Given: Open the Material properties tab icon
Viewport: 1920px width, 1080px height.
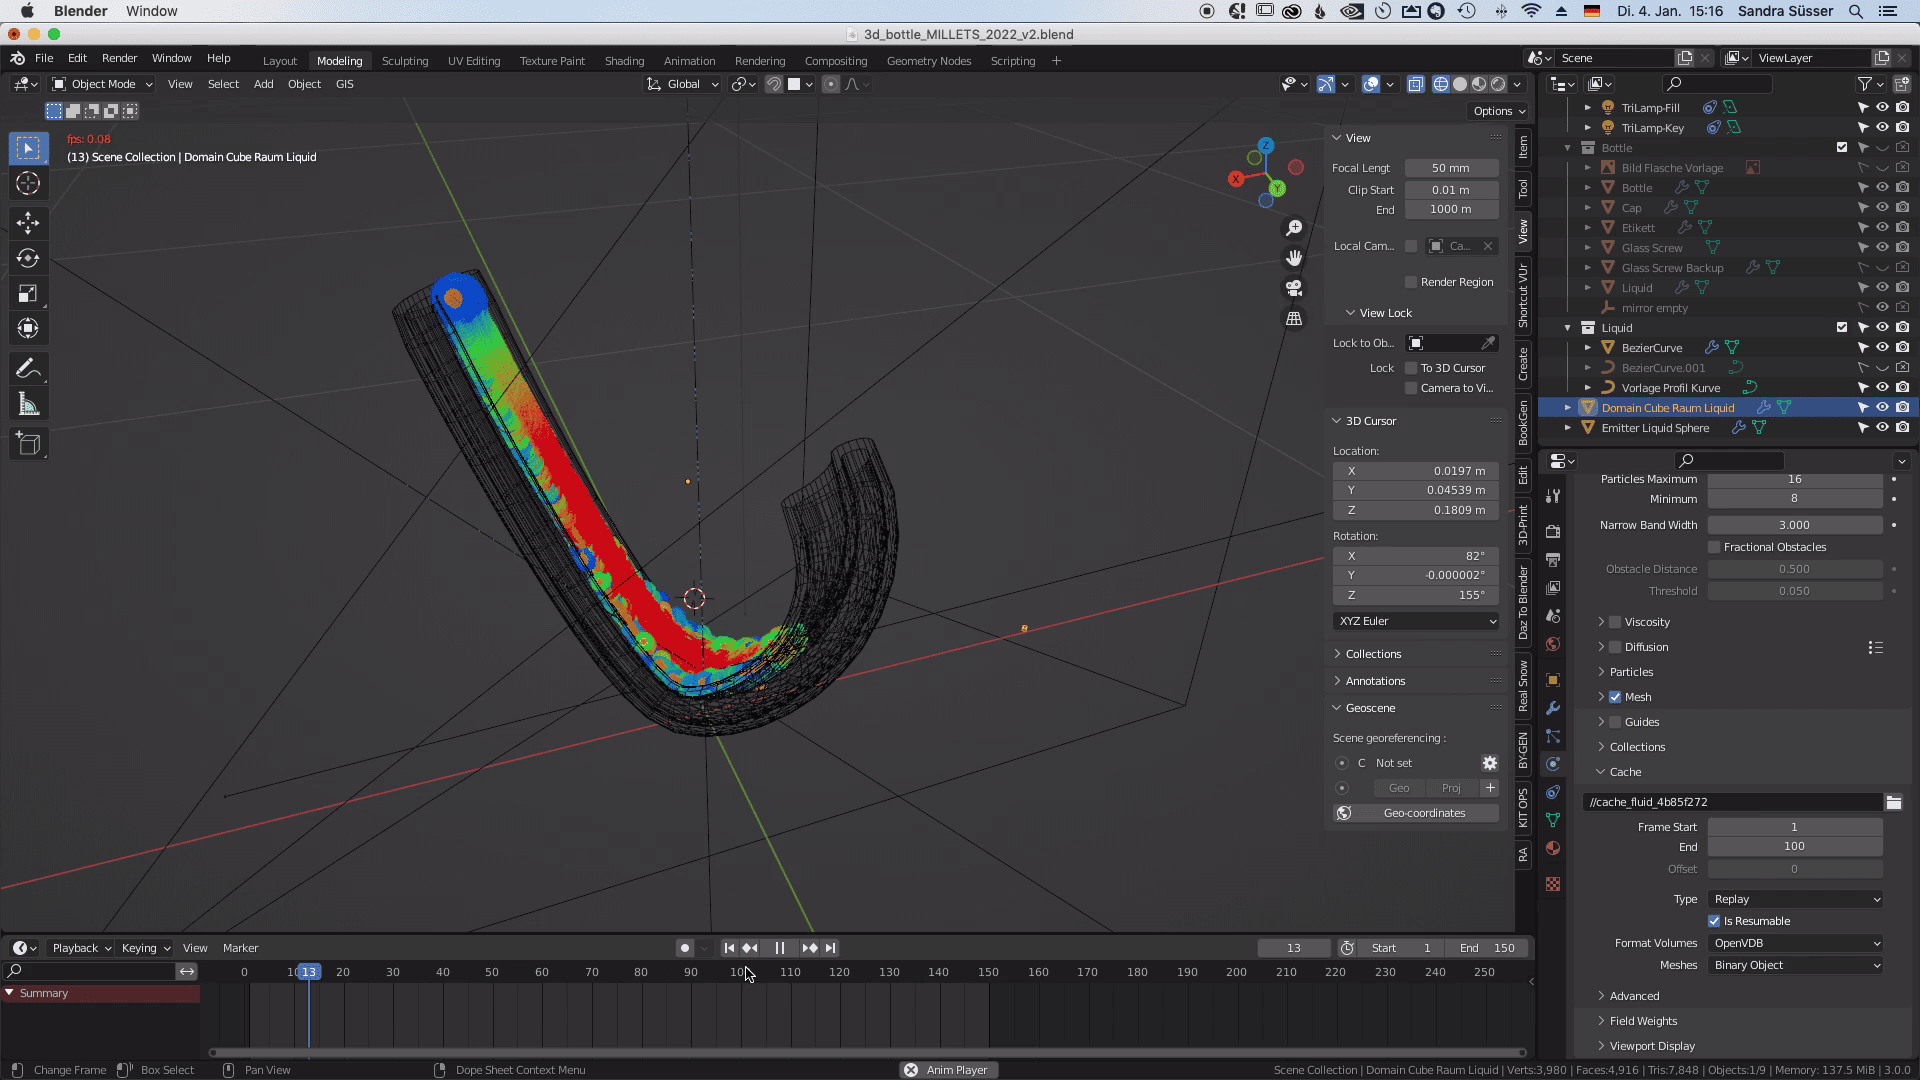Looking at the screenshot, I should tap(1552, 848).
